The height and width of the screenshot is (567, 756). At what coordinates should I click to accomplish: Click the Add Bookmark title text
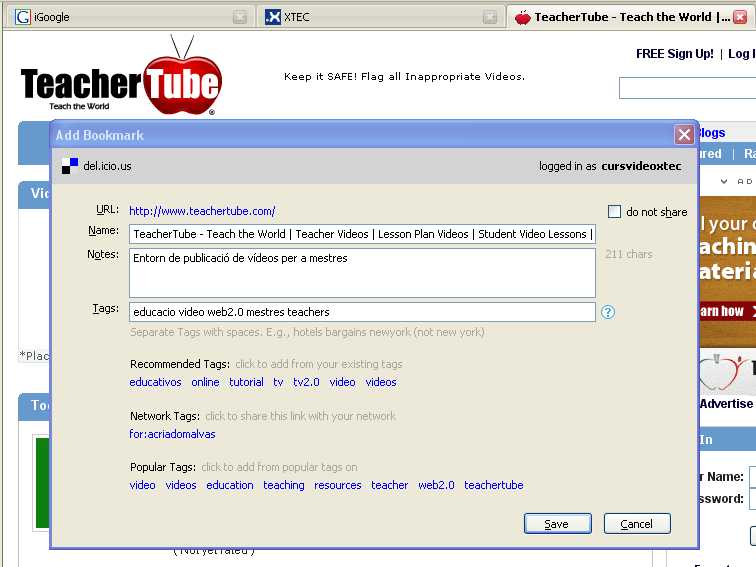100,135
